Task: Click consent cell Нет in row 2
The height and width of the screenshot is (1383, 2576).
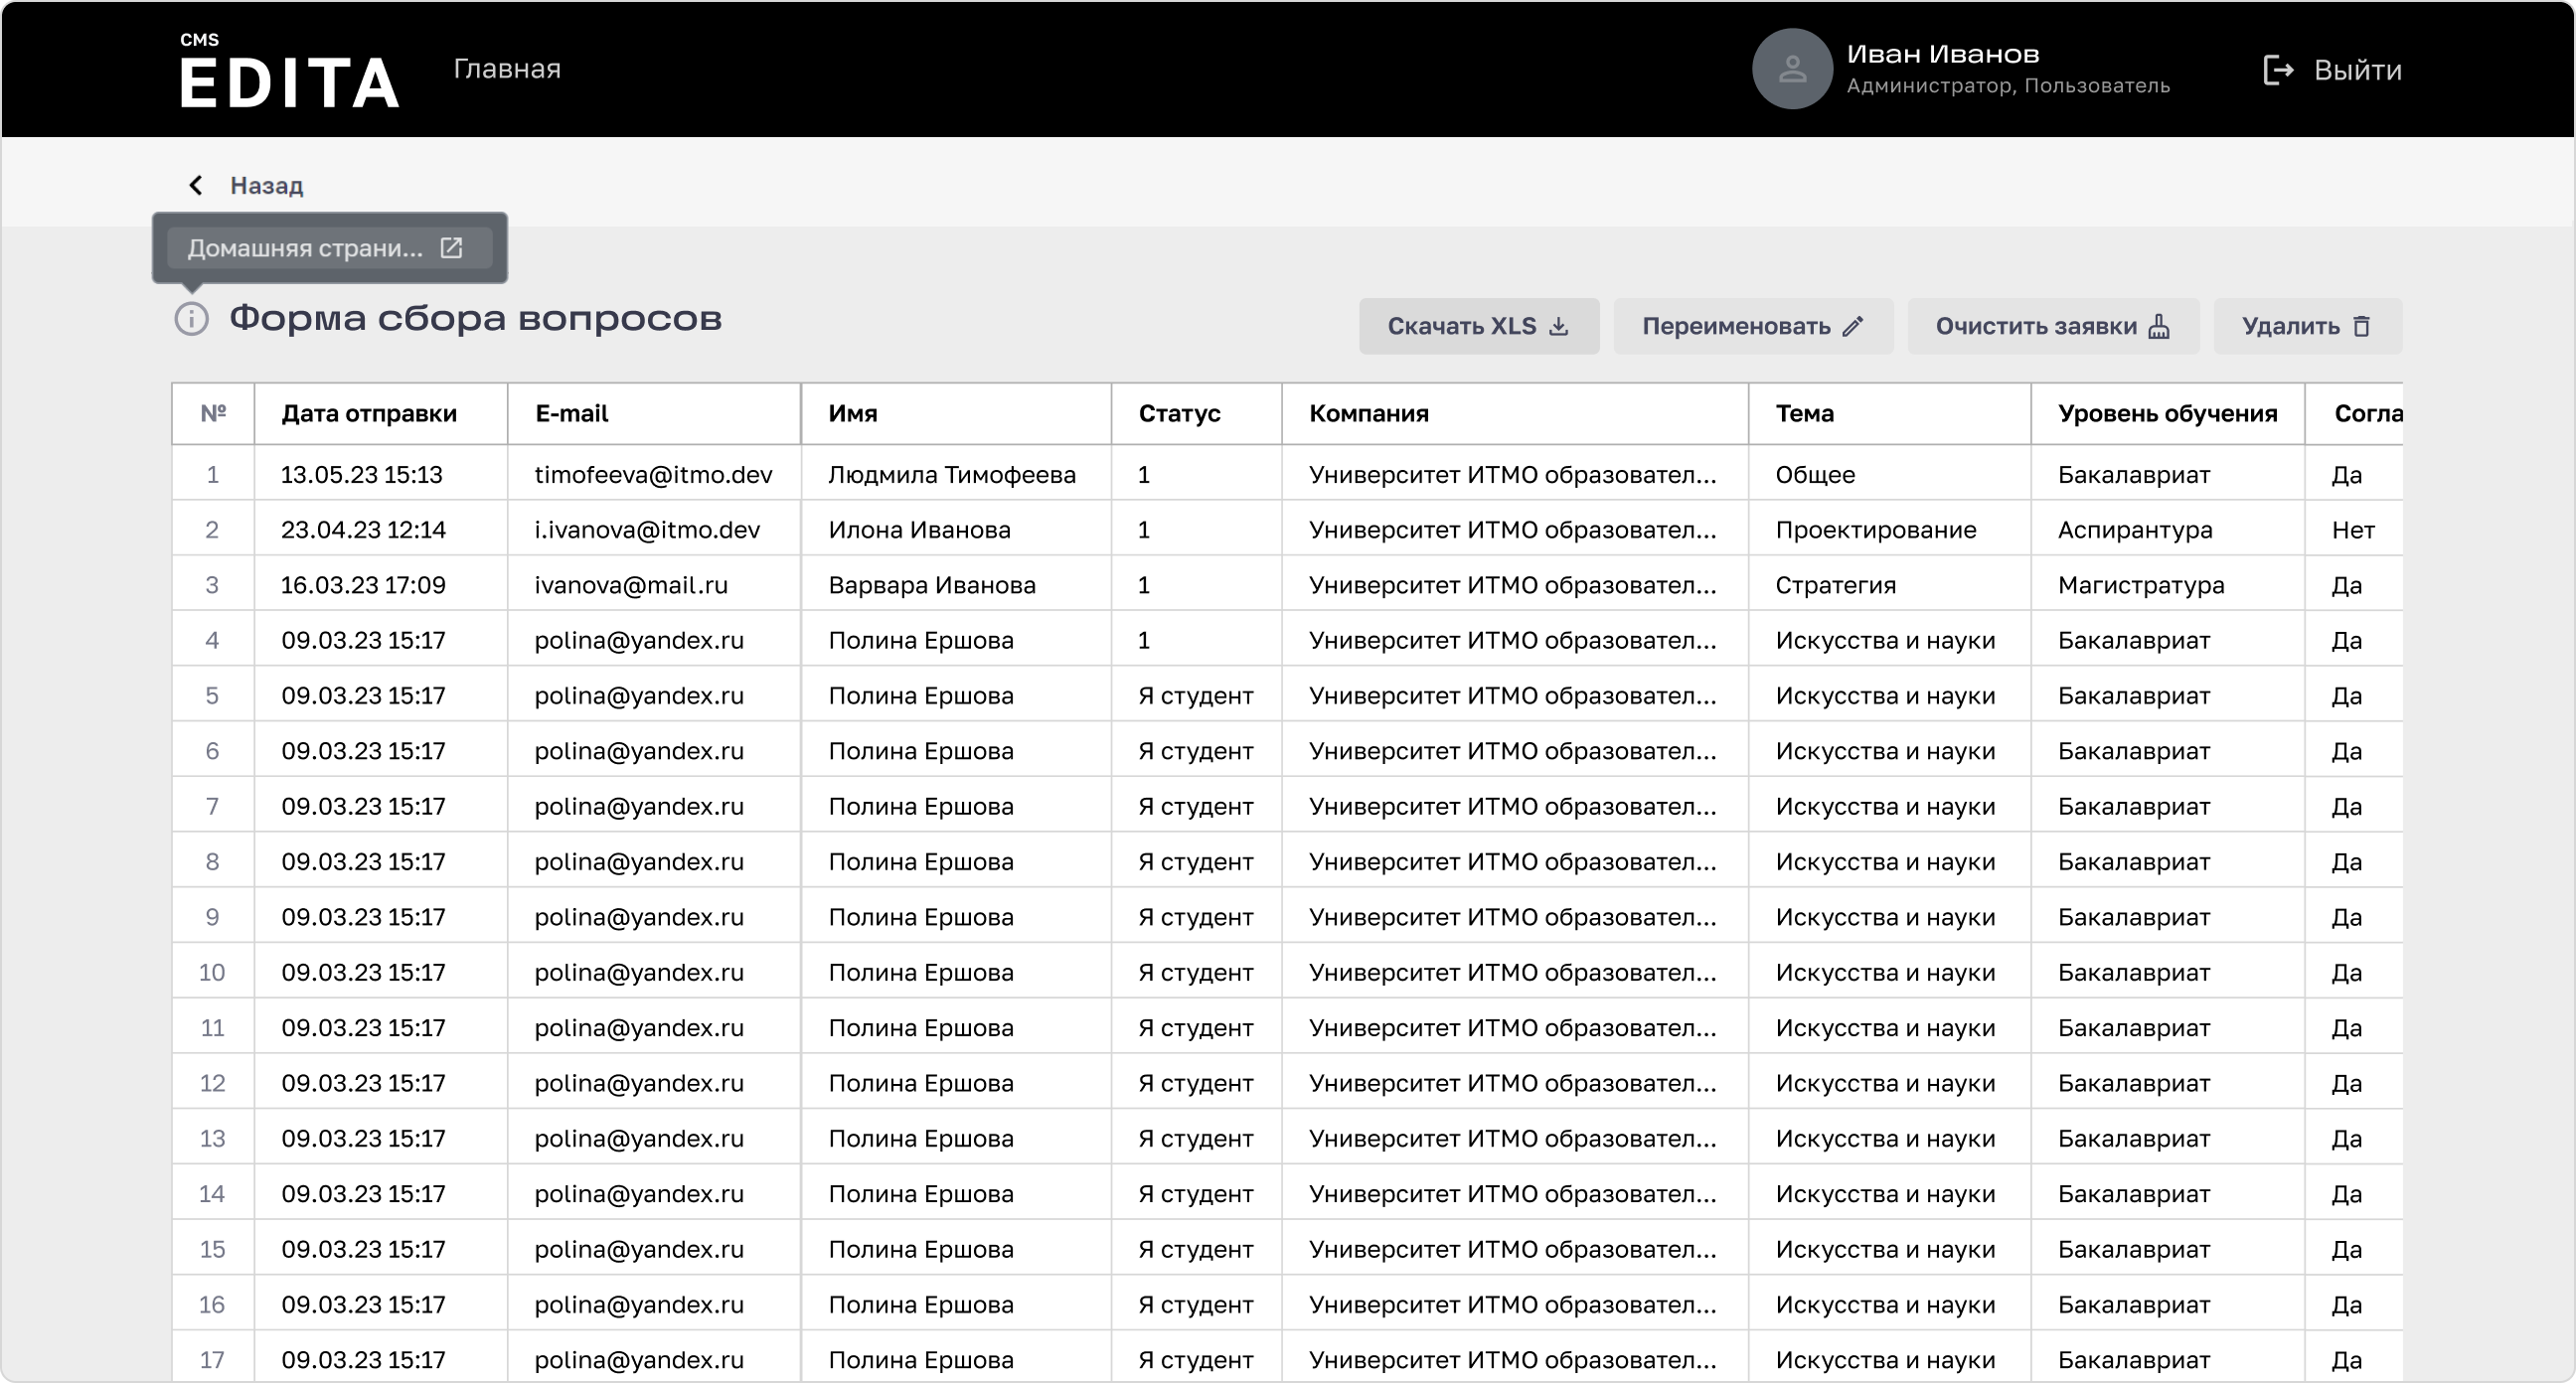Action: pyautogui.click(x=2353, y=529)
